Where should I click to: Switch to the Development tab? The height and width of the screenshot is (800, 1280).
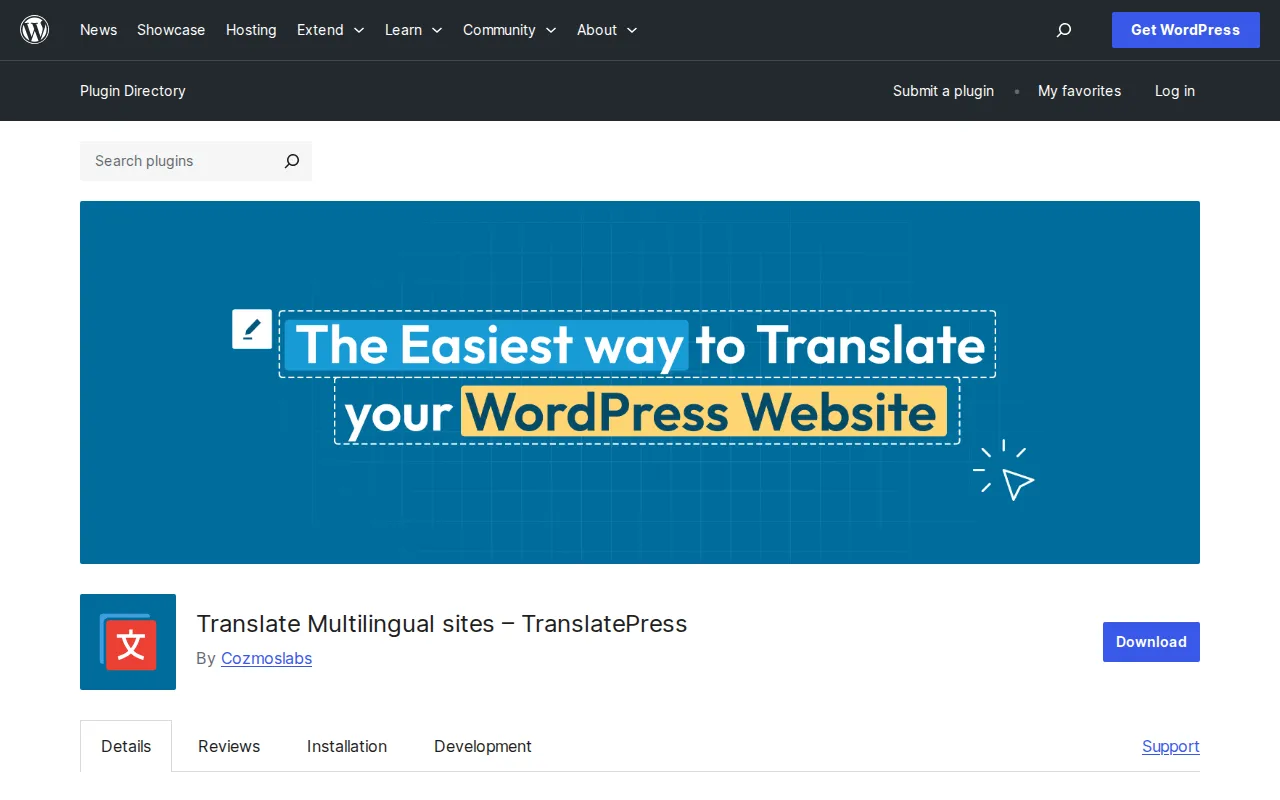pyautogui.click(x=482, y=746)
